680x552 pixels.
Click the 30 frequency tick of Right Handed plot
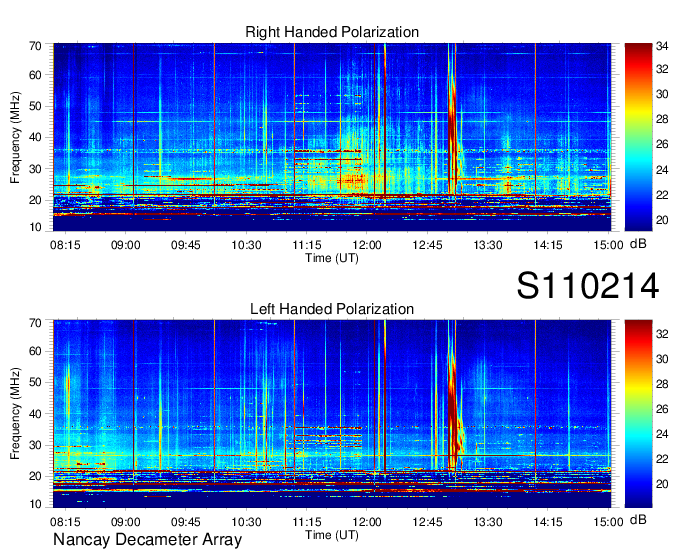35,169
